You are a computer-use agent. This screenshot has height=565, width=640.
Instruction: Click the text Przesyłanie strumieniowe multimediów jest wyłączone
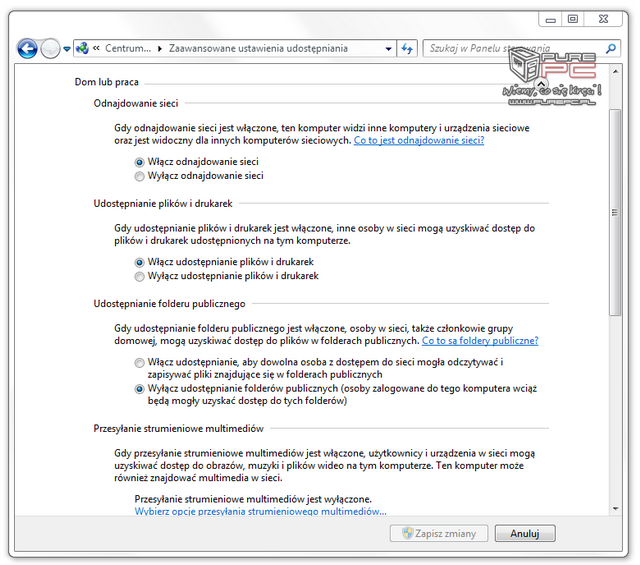tap(253, 499)
